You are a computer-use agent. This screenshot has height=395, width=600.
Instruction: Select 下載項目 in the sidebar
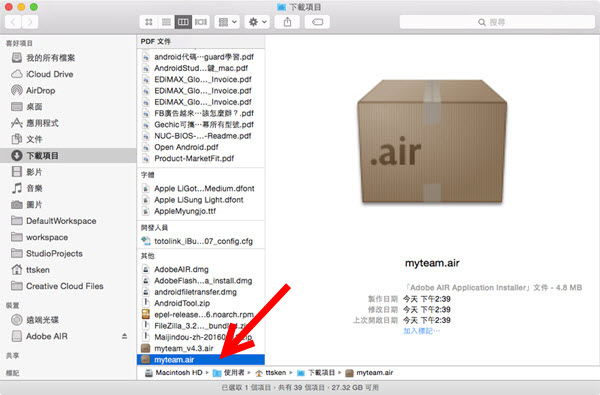click(68, 156)
